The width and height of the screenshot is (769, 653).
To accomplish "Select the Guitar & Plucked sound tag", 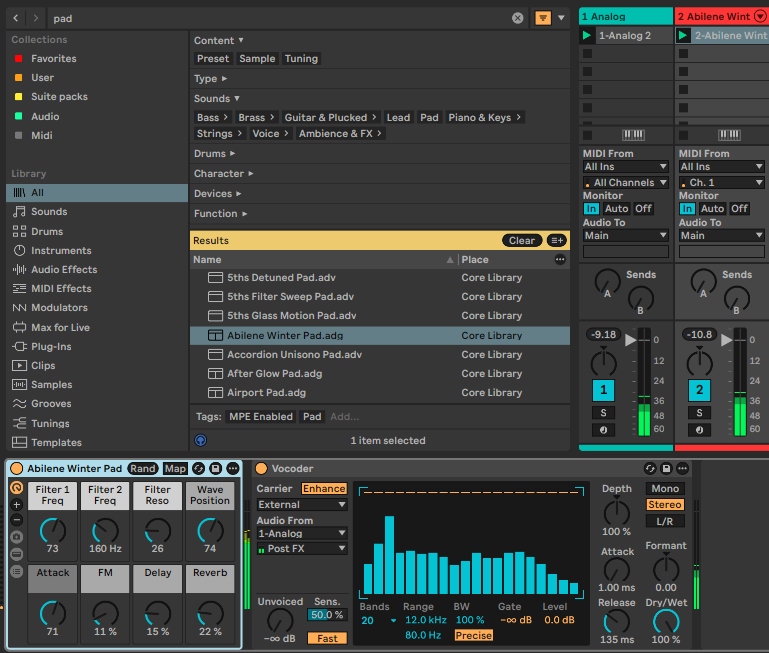I will click(x=330, y=117).
